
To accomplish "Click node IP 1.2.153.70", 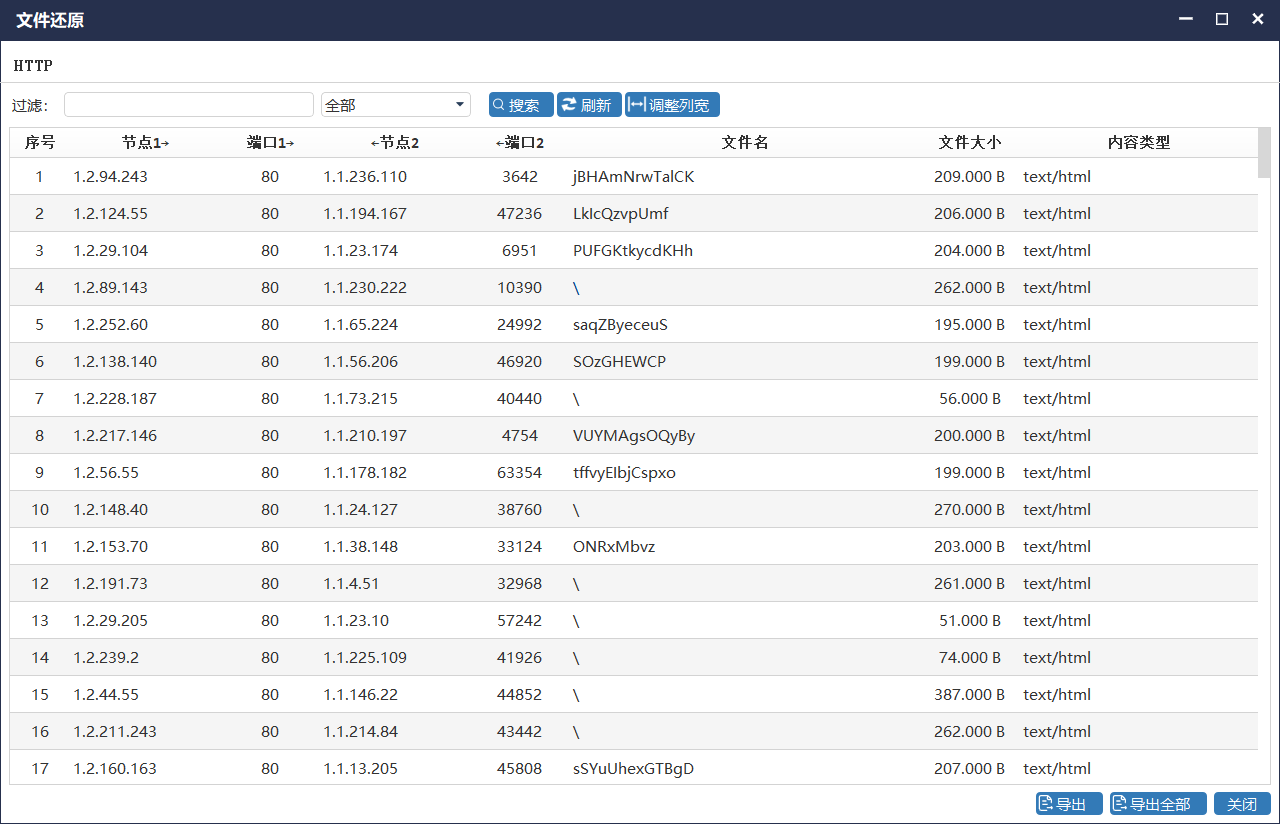I will pyautogui.click(x=110, y=547).
